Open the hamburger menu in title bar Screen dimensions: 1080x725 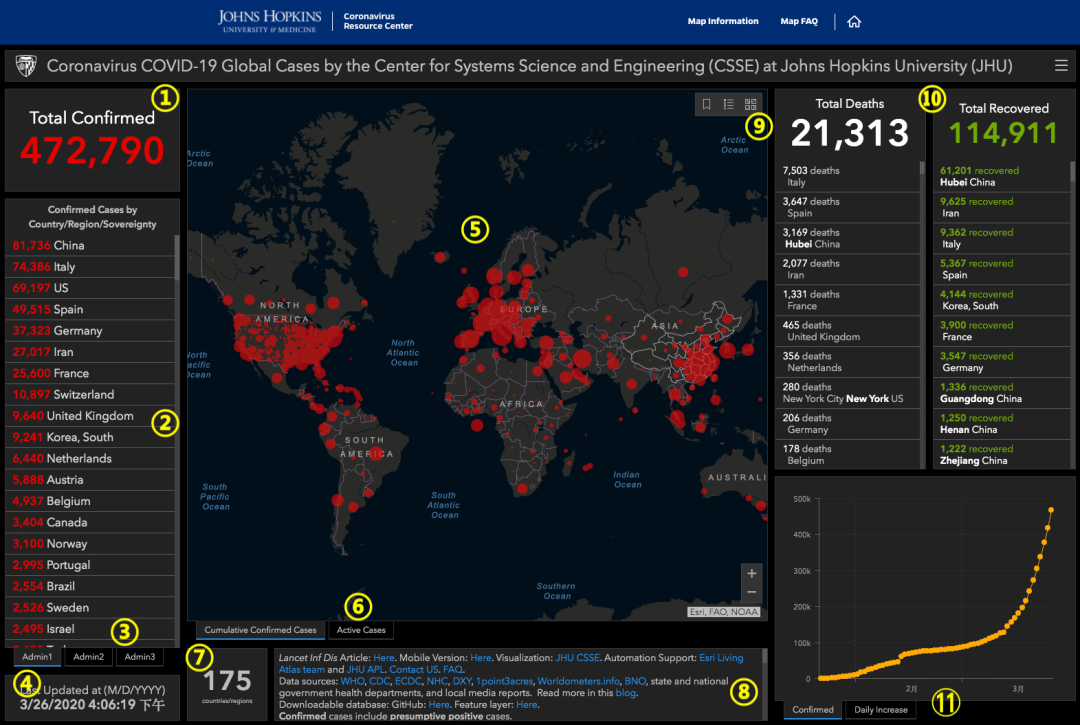(x=1061, y=66)
